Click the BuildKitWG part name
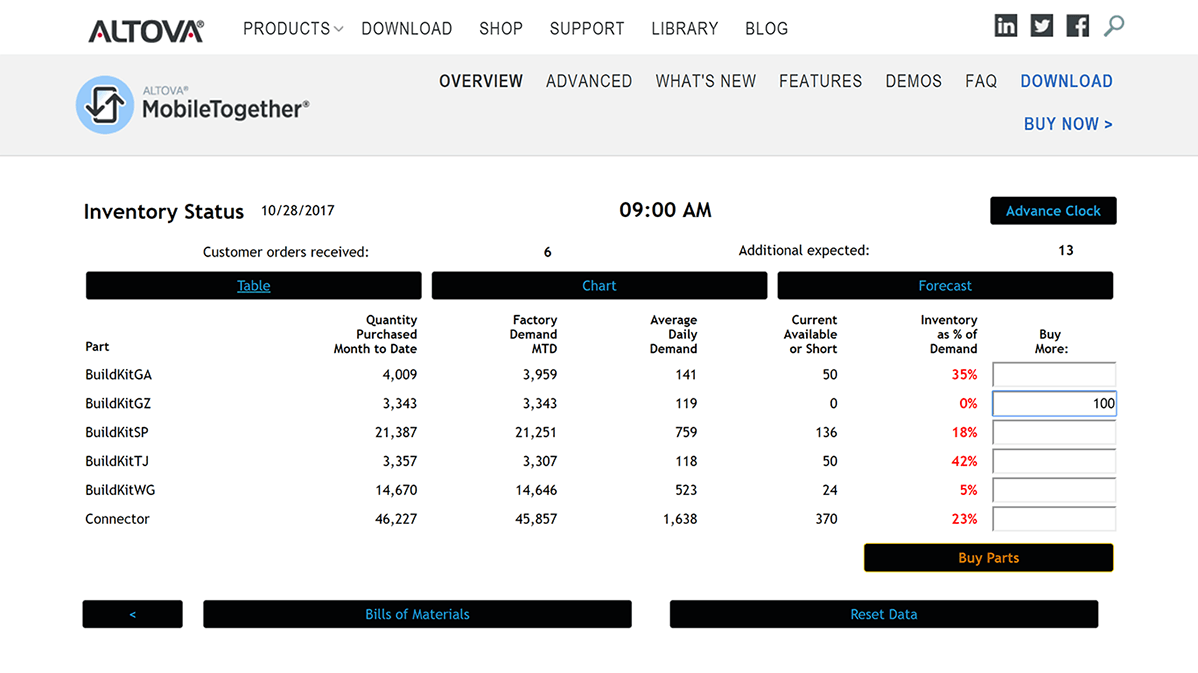1198x673 pixels. pyautogui.click(x=120, y=490)
